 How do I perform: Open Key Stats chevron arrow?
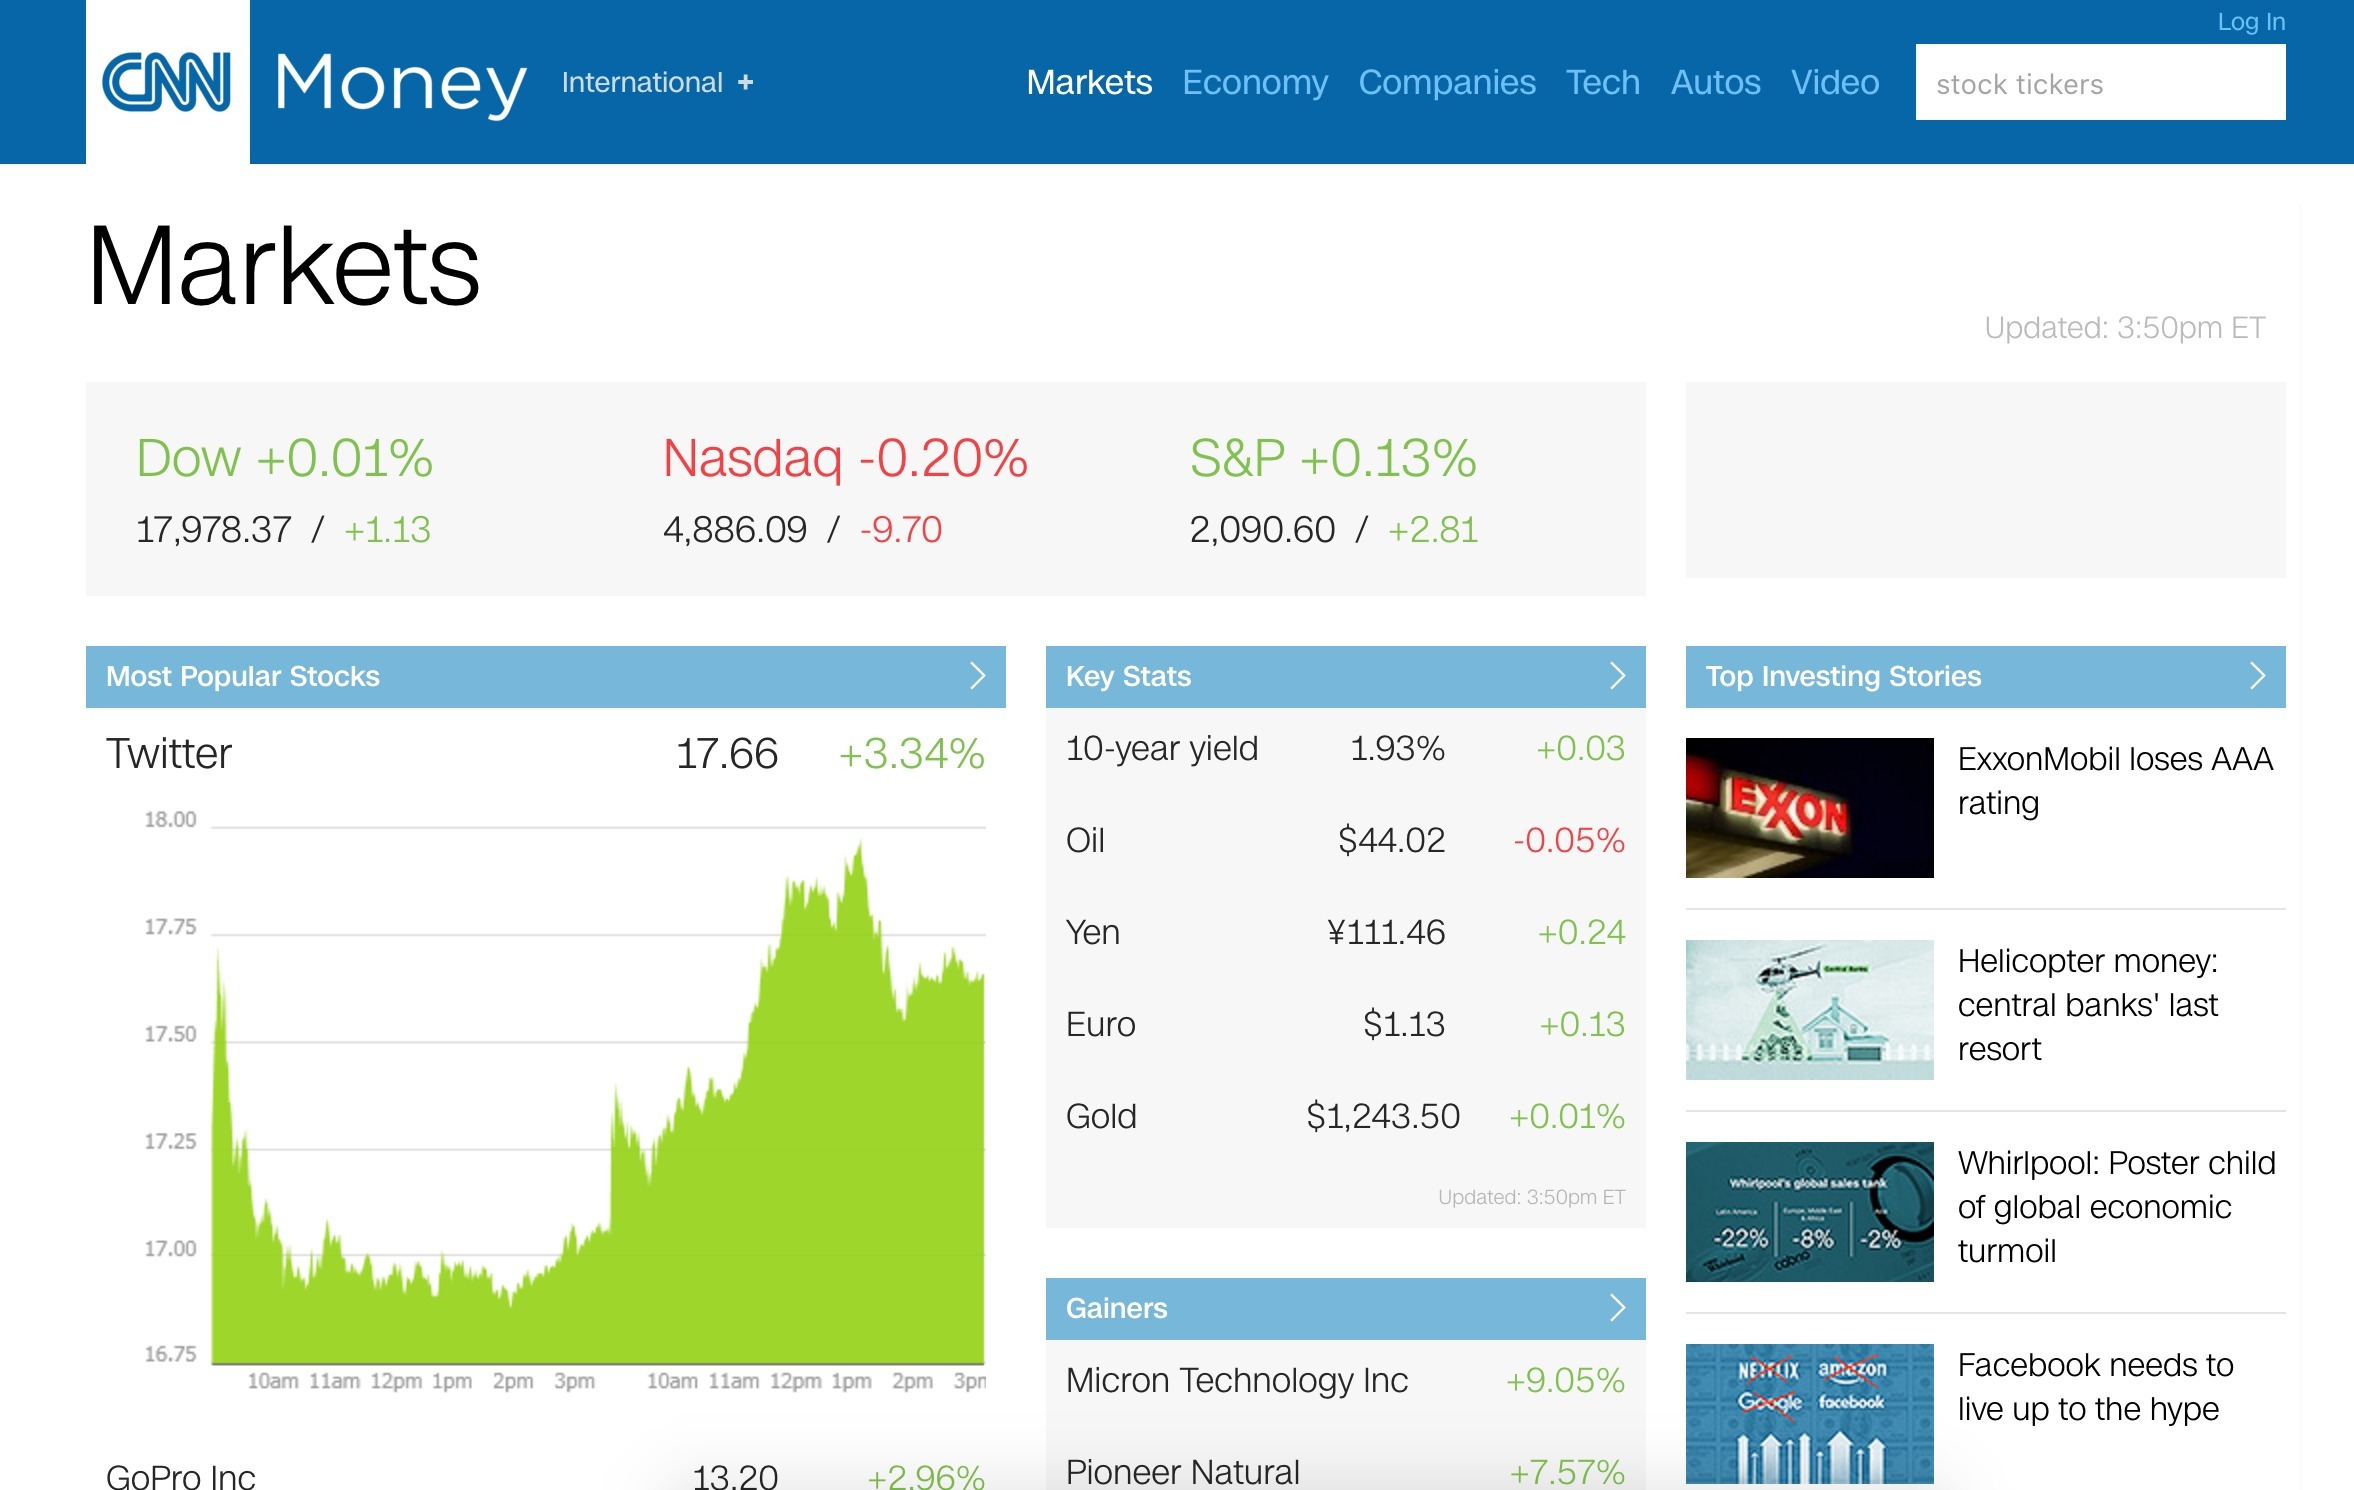1617,676
